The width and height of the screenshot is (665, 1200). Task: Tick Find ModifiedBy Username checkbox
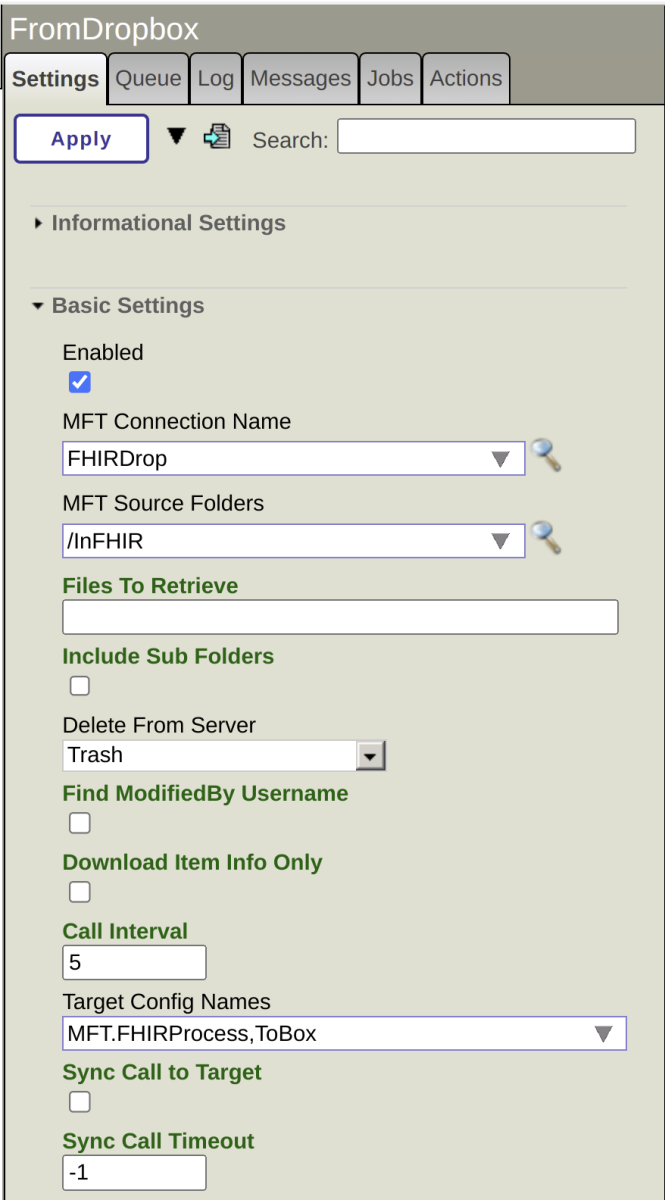coord(79,823)
